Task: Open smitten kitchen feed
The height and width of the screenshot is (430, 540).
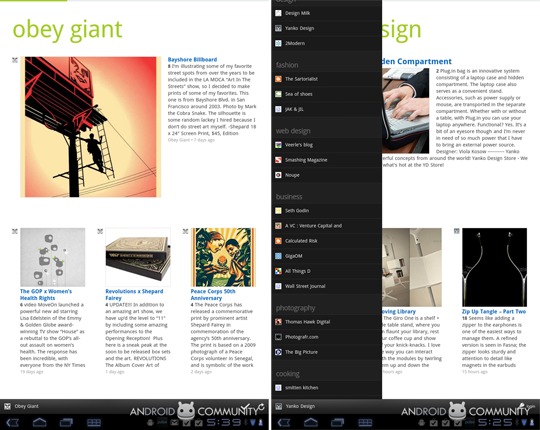Action: 326,388
